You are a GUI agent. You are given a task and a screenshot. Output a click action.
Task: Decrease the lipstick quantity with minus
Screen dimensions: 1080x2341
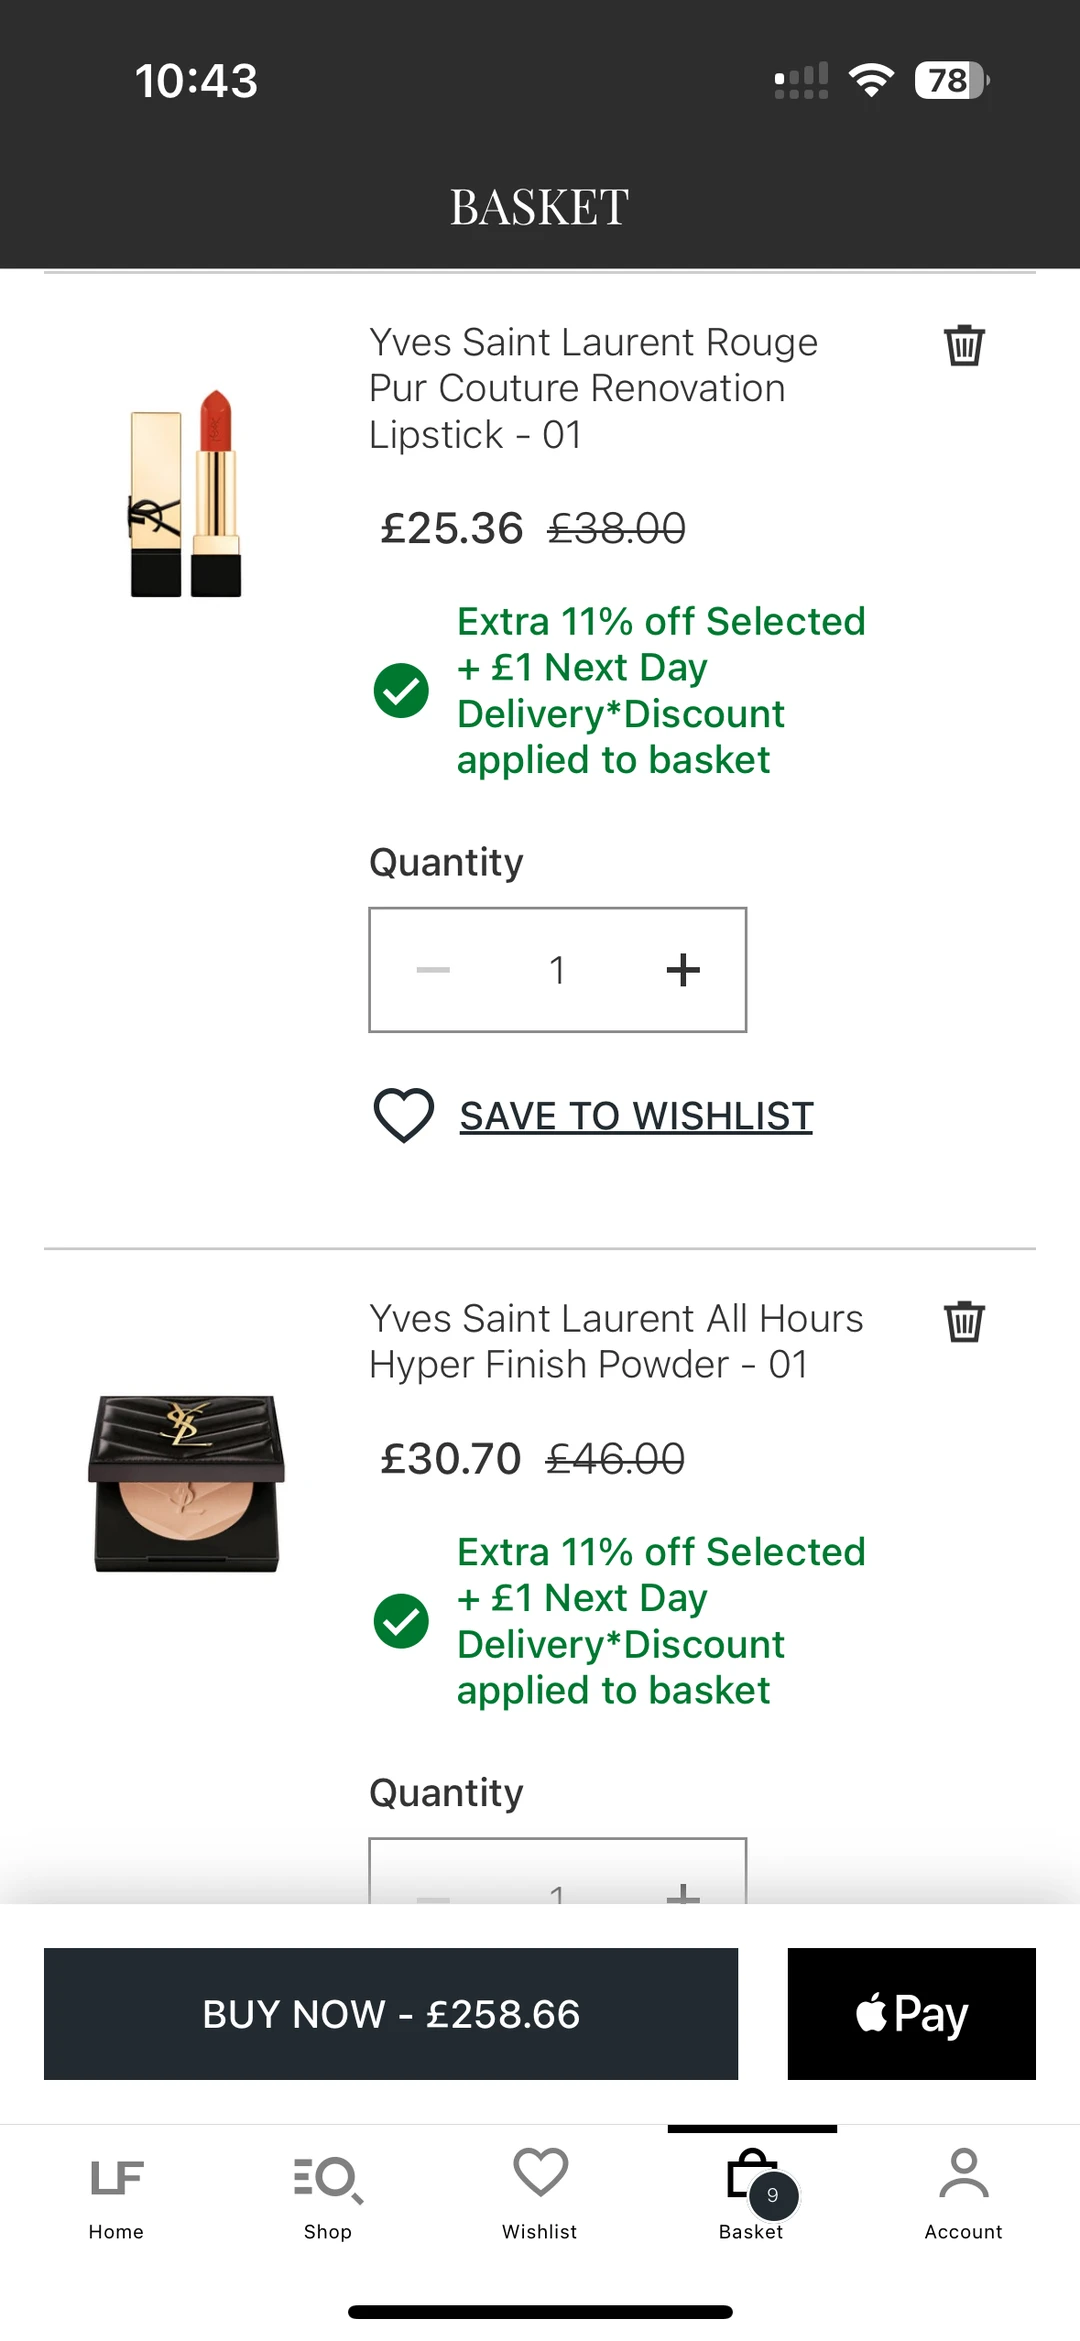[x=433, y=969]
